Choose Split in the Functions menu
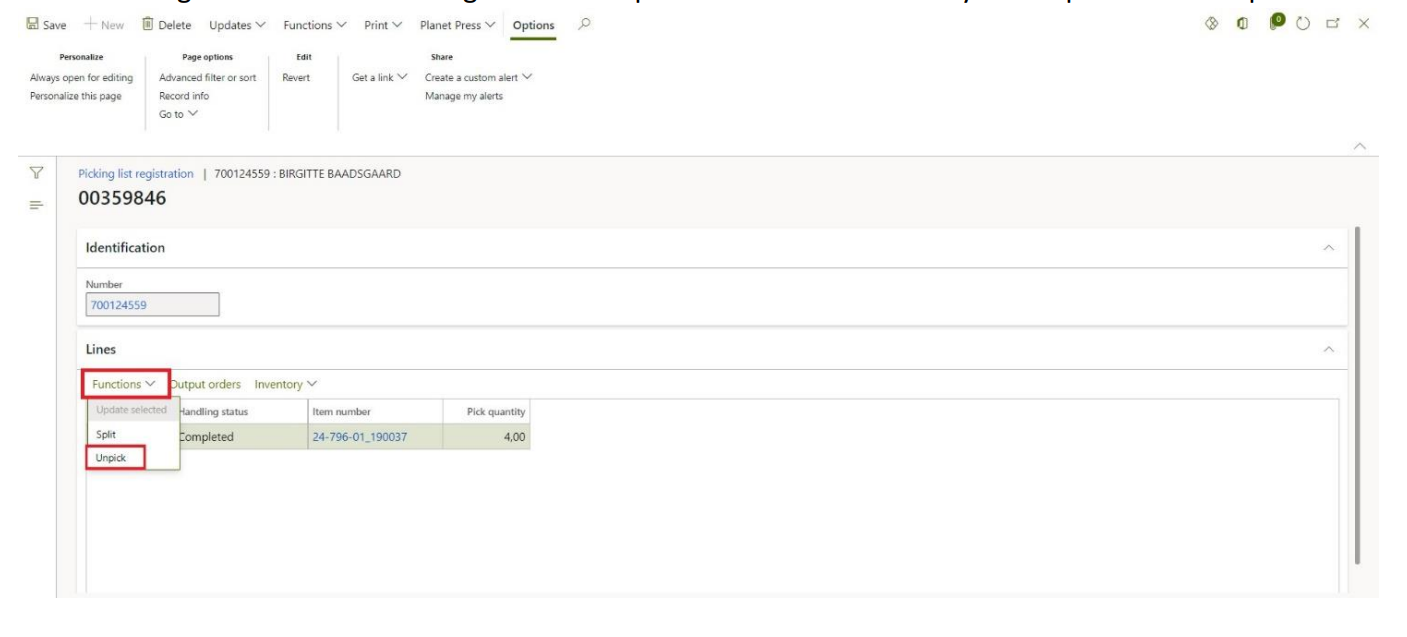Image resolution: width=1407 pixels, height=637 pixels. pyautogui.click(x=106, y=435)
